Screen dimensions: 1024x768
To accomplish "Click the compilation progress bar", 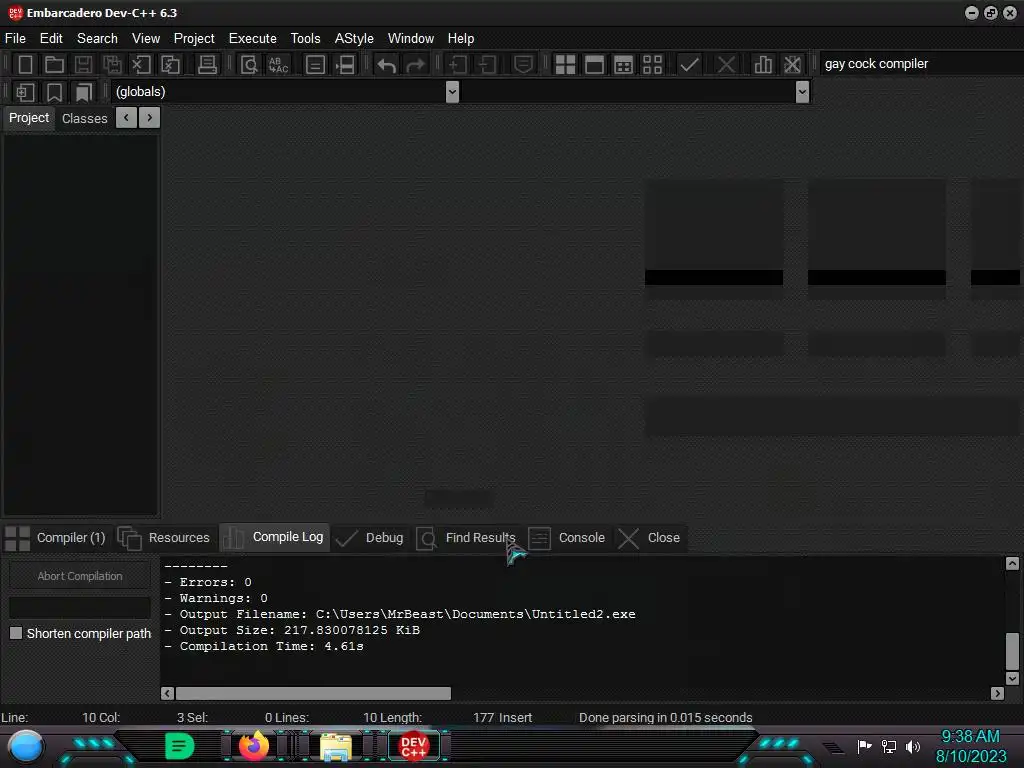I will (x=80, y=607).
